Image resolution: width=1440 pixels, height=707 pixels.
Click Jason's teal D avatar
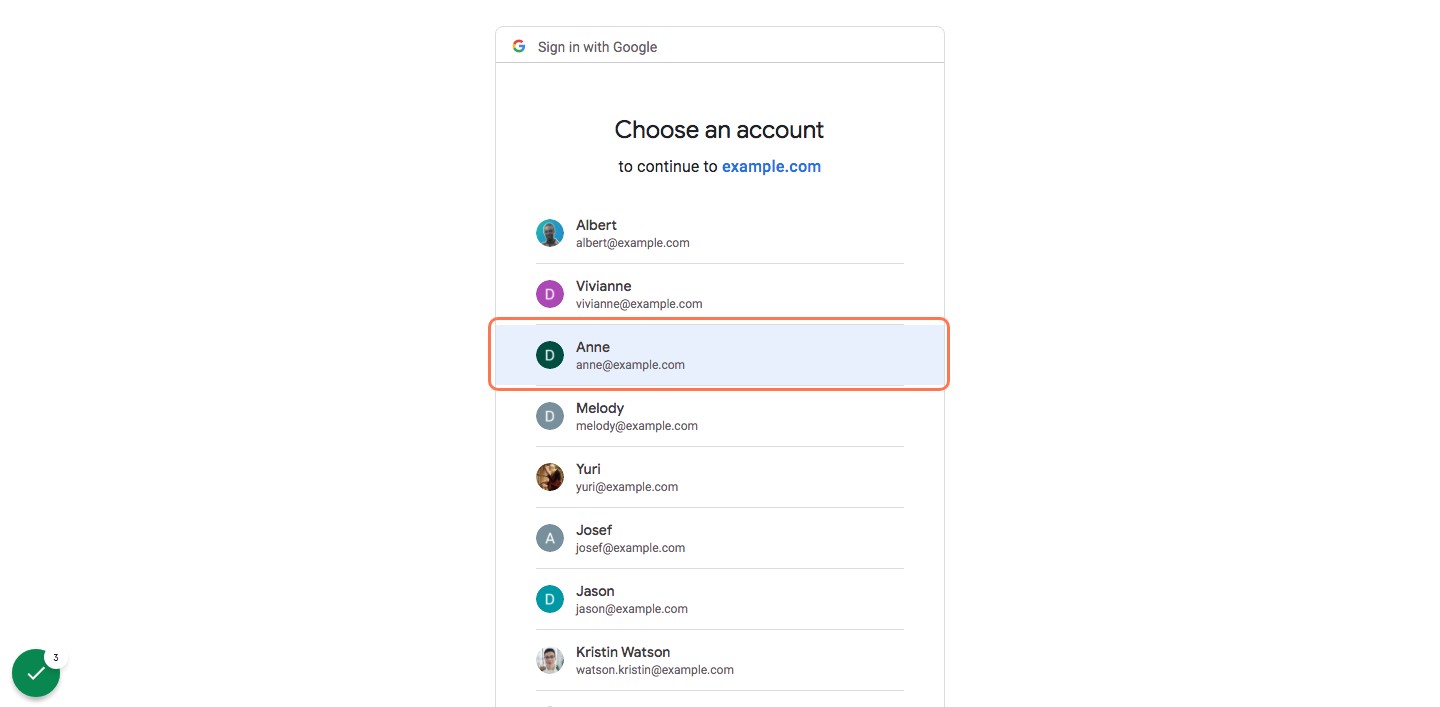[550, 599]
